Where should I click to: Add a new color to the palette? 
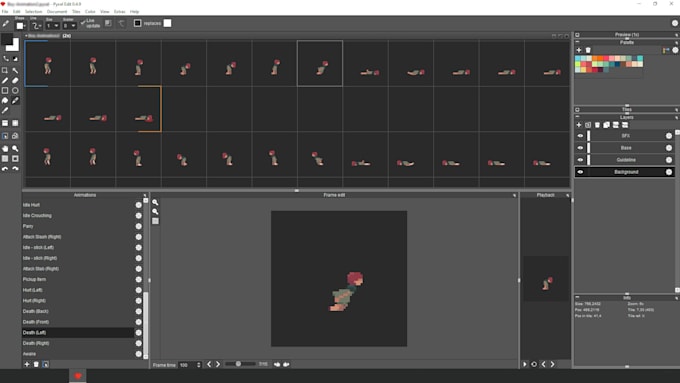click(x=579, y=50)
